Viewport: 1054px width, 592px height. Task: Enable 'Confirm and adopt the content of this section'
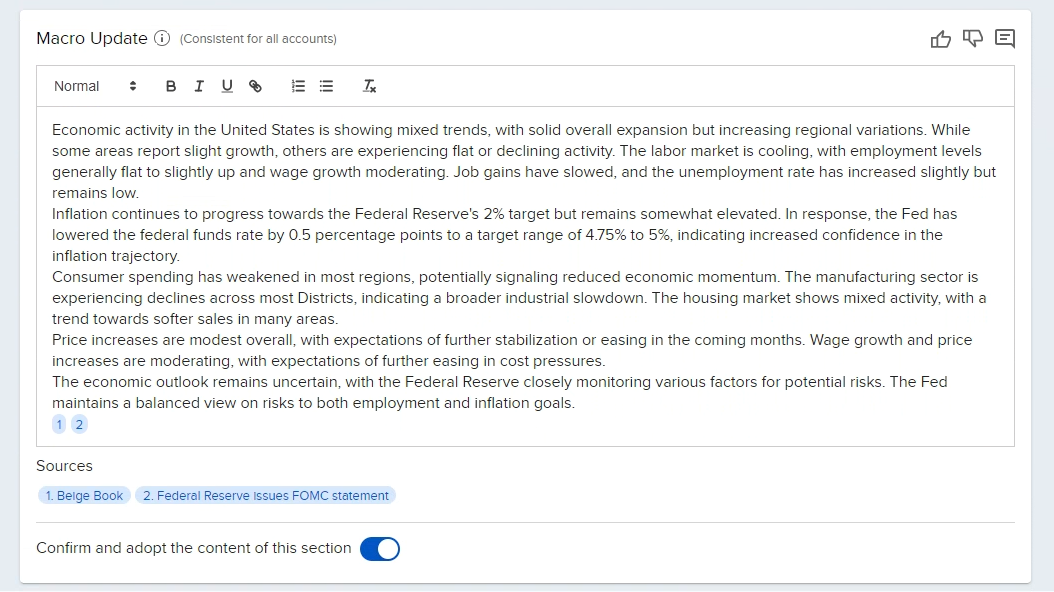(379, 548)
